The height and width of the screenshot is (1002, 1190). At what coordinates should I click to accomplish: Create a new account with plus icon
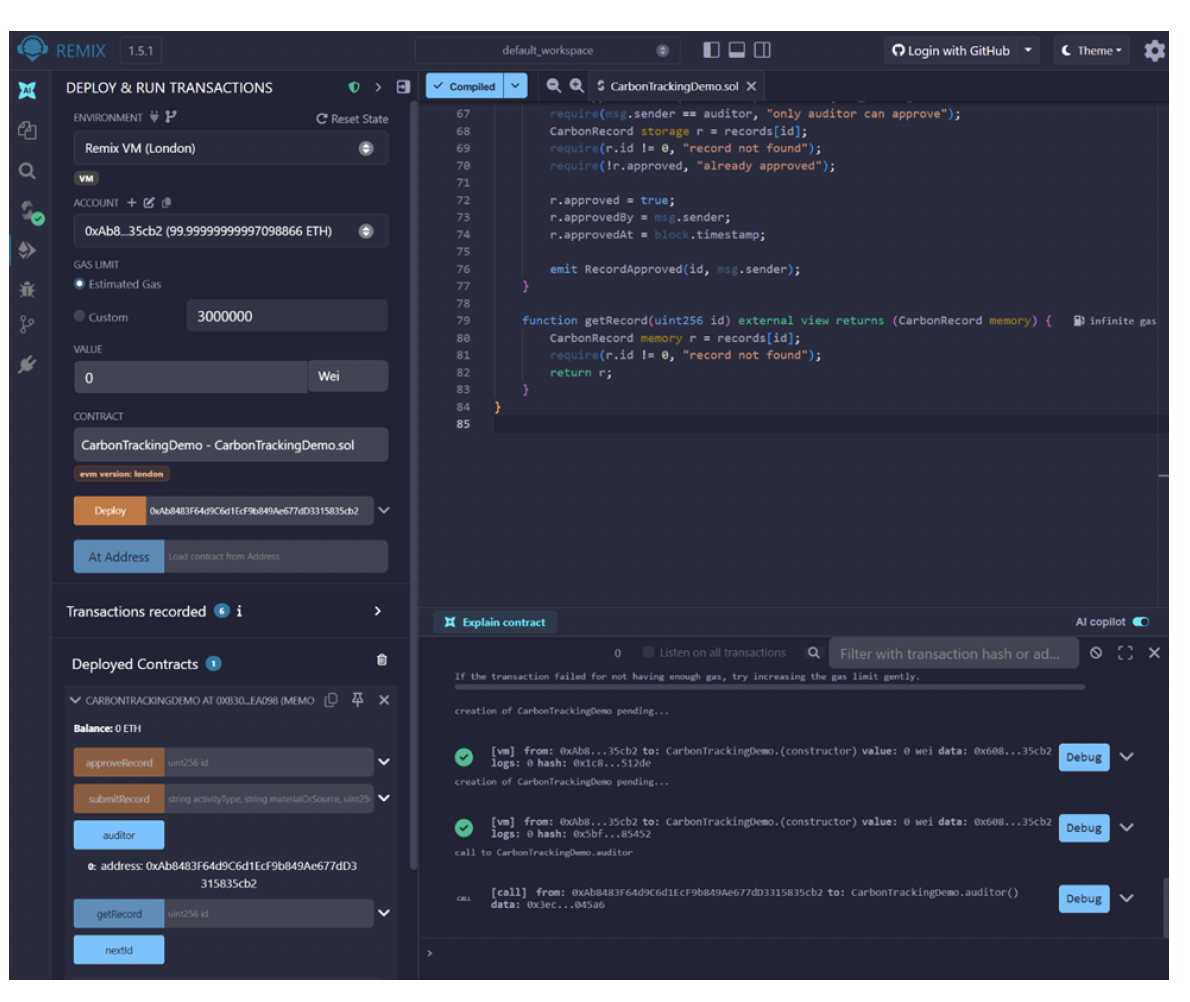tap(132, 203)
